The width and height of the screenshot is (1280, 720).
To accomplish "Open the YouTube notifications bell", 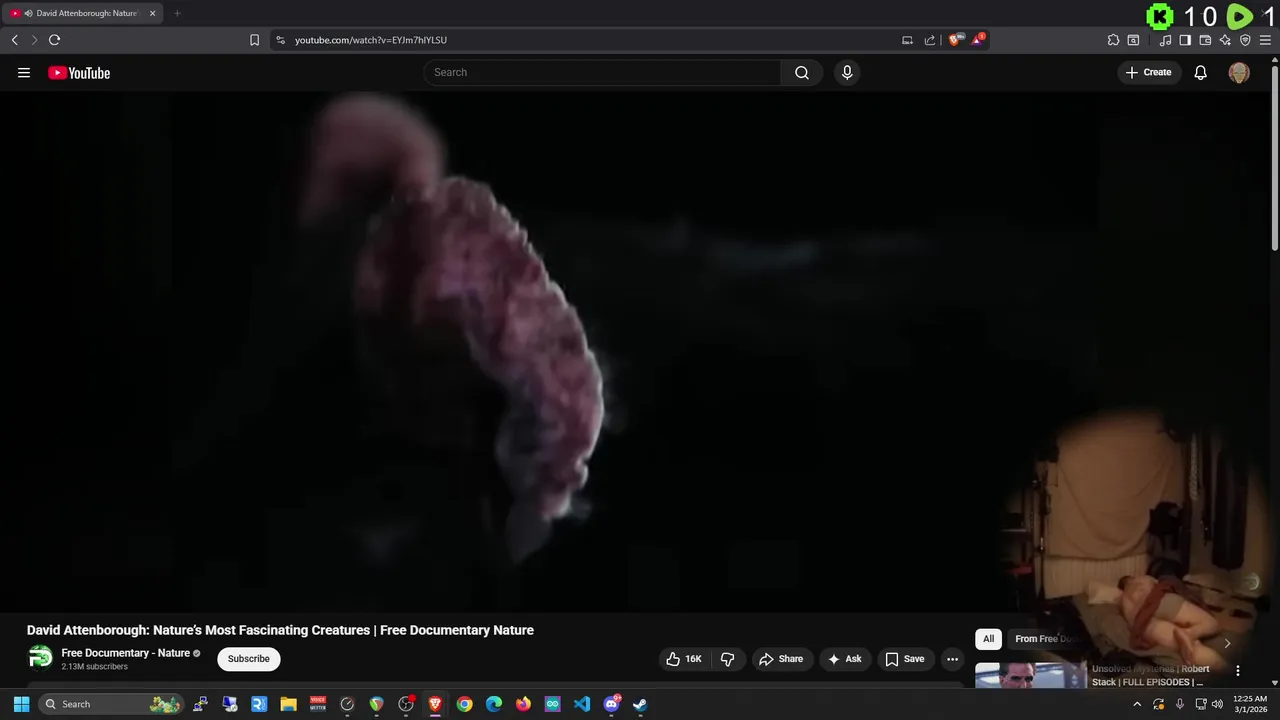I will click(x=1201, y=72).
